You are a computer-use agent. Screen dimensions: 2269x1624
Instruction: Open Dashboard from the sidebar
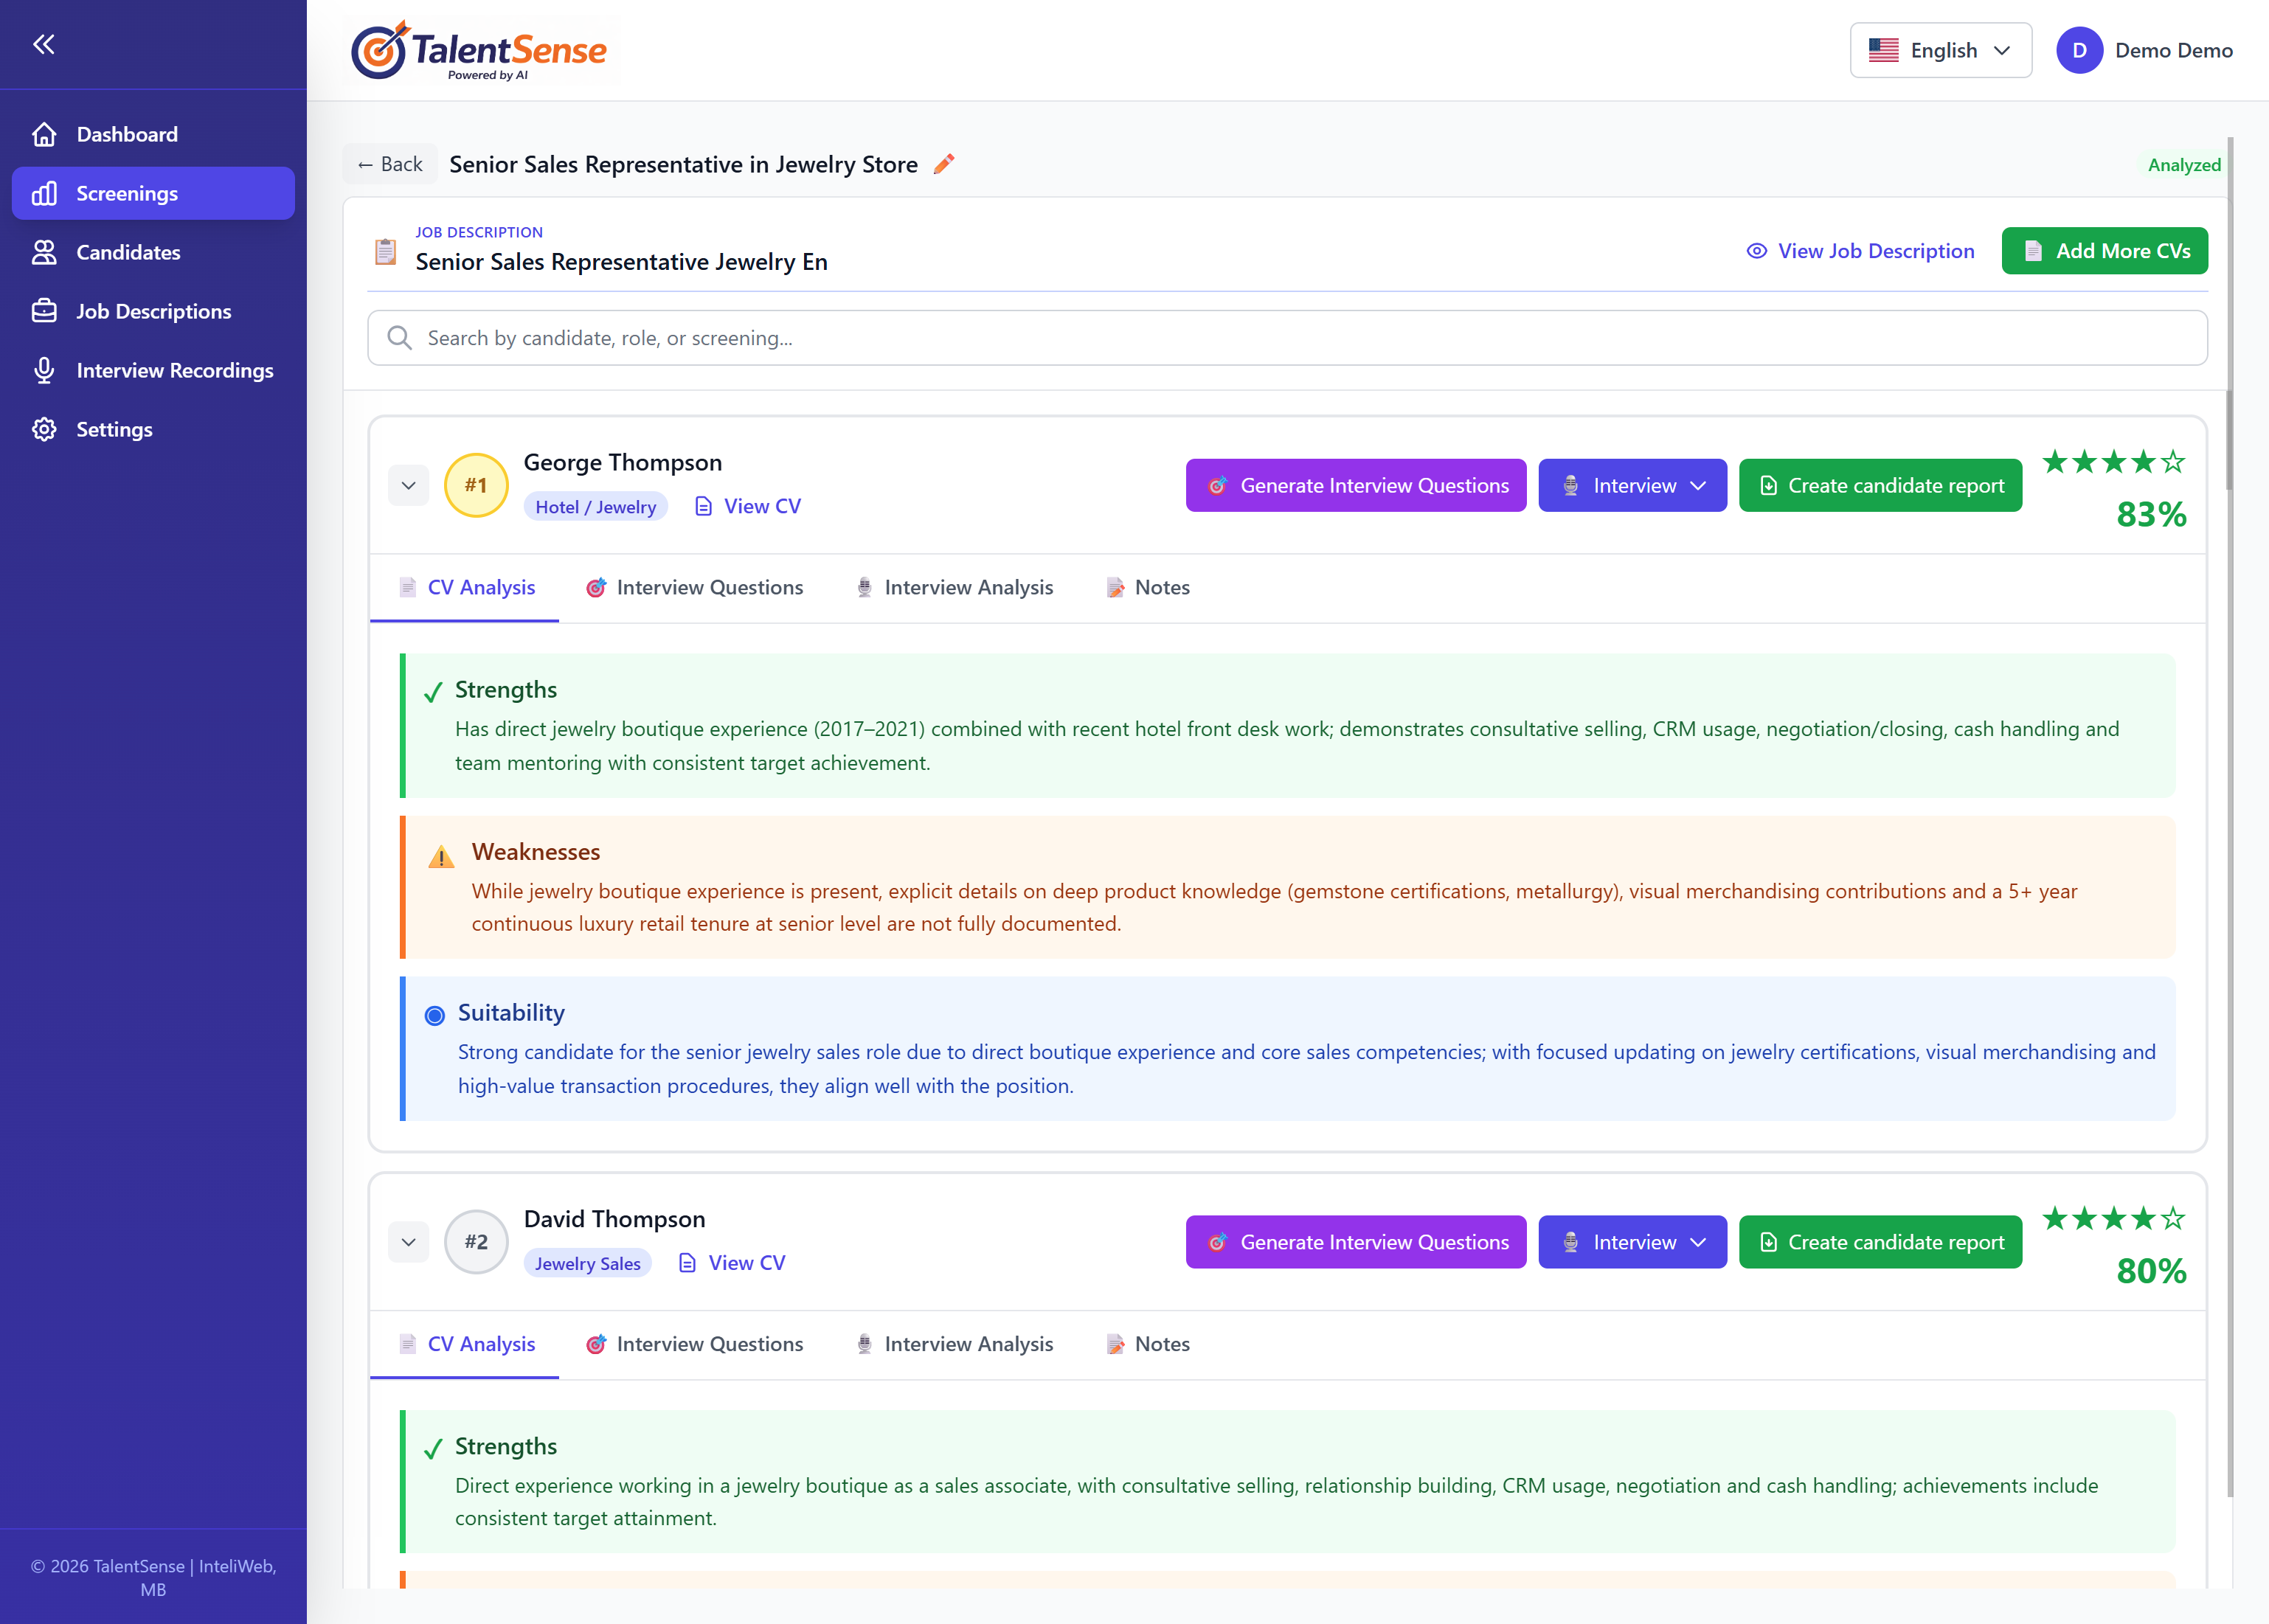(126, 134)
